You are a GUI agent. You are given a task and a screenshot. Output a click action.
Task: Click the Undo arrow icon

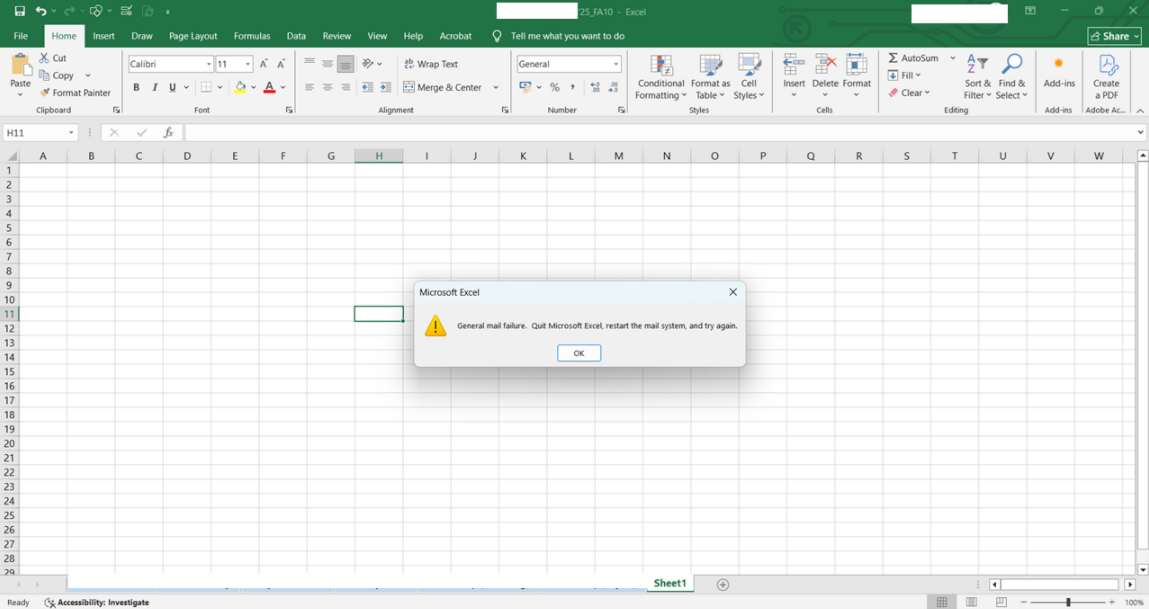click(41, 11)
